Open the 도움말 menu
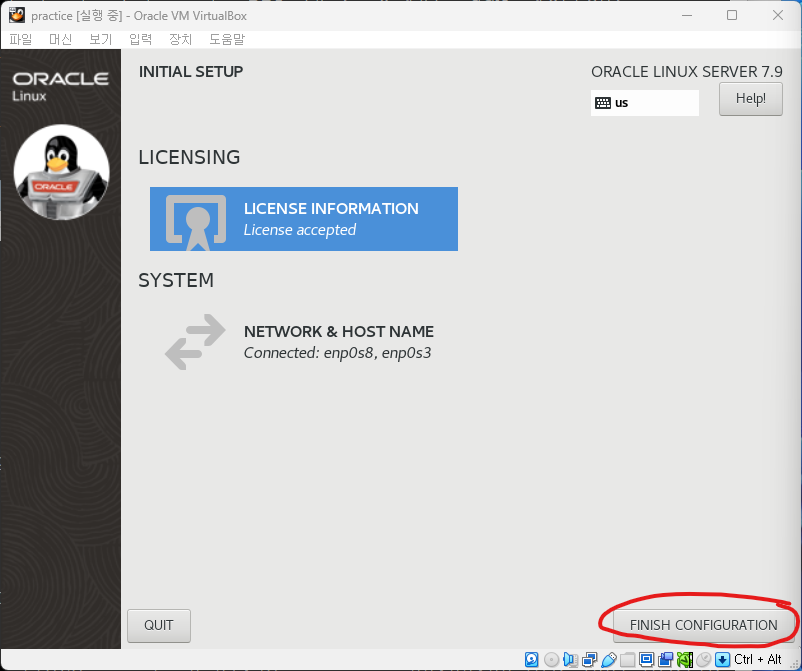The height and width of the screenshot is (671, 802). (227, 39)
